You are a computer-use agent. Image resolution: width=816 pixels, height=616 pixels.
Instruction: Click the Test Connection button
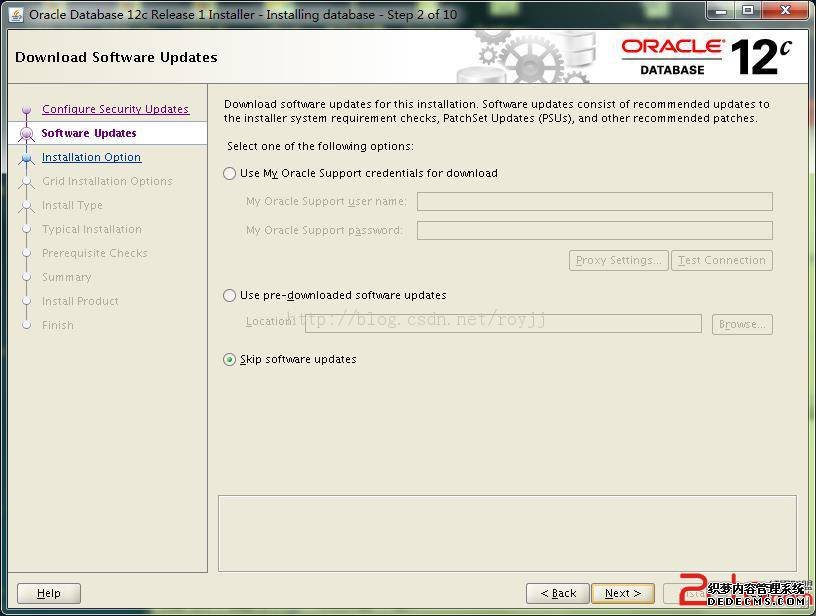(x=721, y=260)
